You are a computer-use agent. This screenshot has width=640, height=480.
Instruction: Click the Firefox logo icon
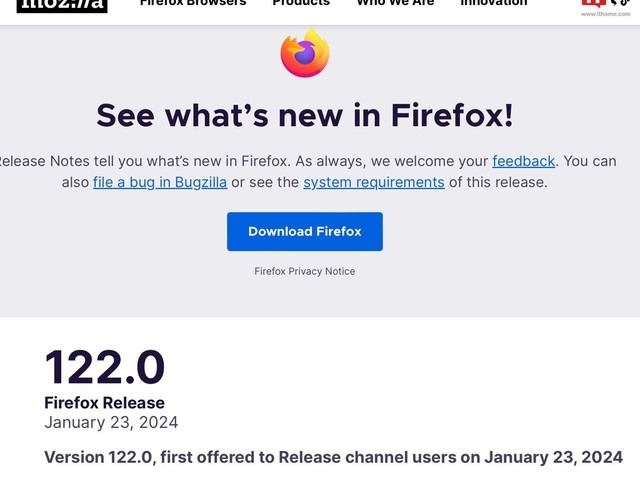305,53
